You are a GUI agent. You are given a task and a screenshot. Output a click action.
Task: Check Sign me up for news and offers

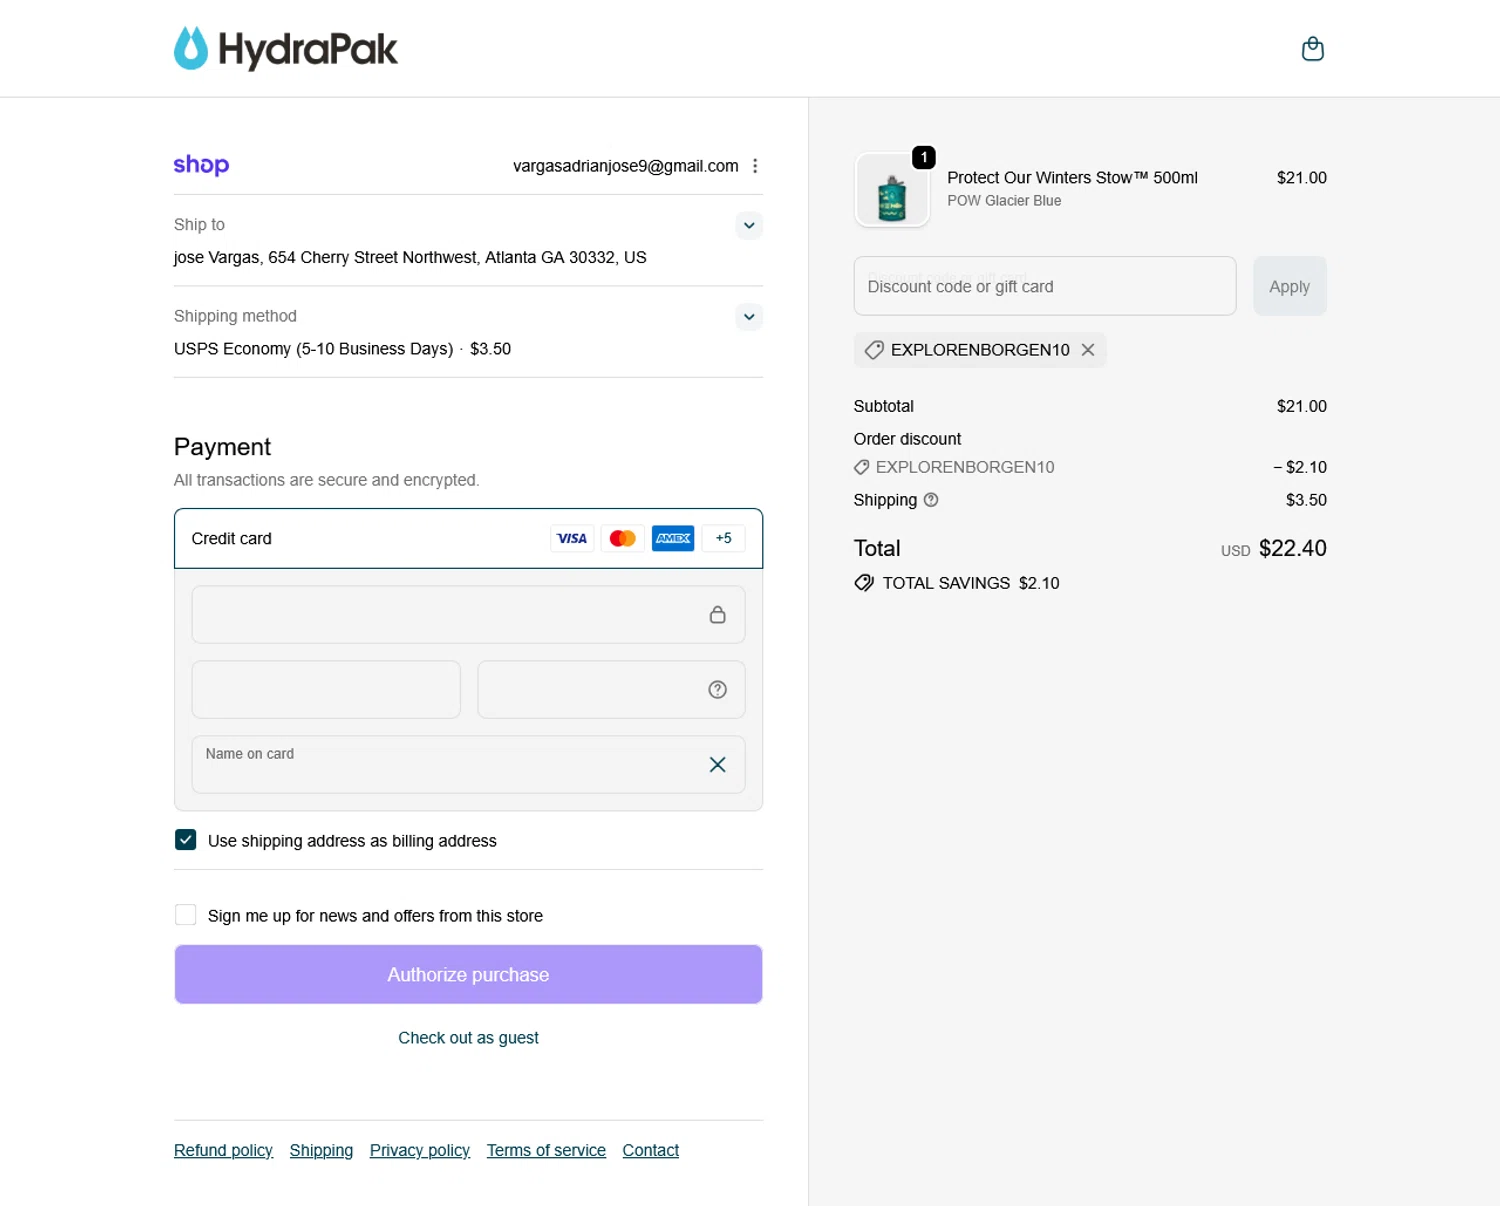[x=186, y=915]
